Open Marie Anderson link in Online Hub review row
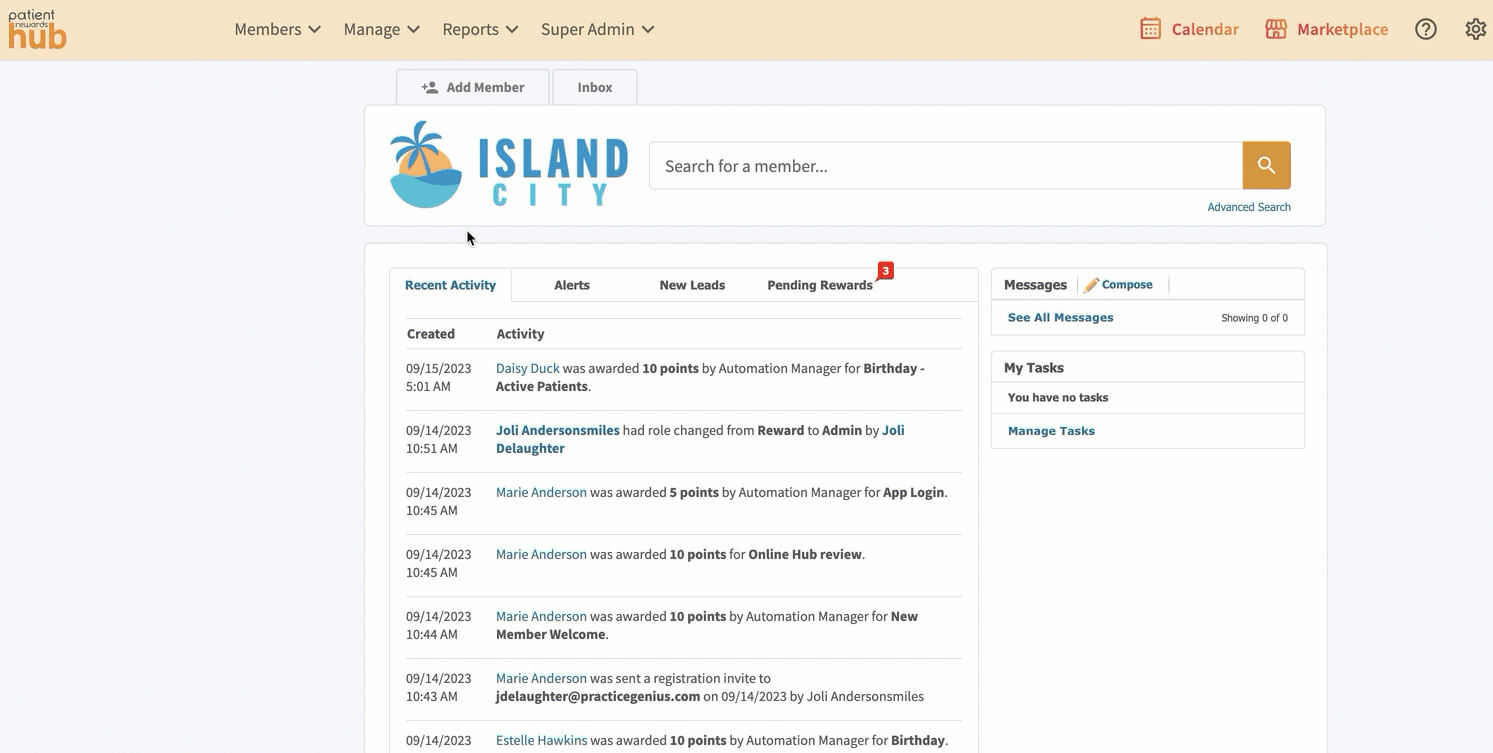This screenshot has width=1493, height=753. (x=541, y=554)
